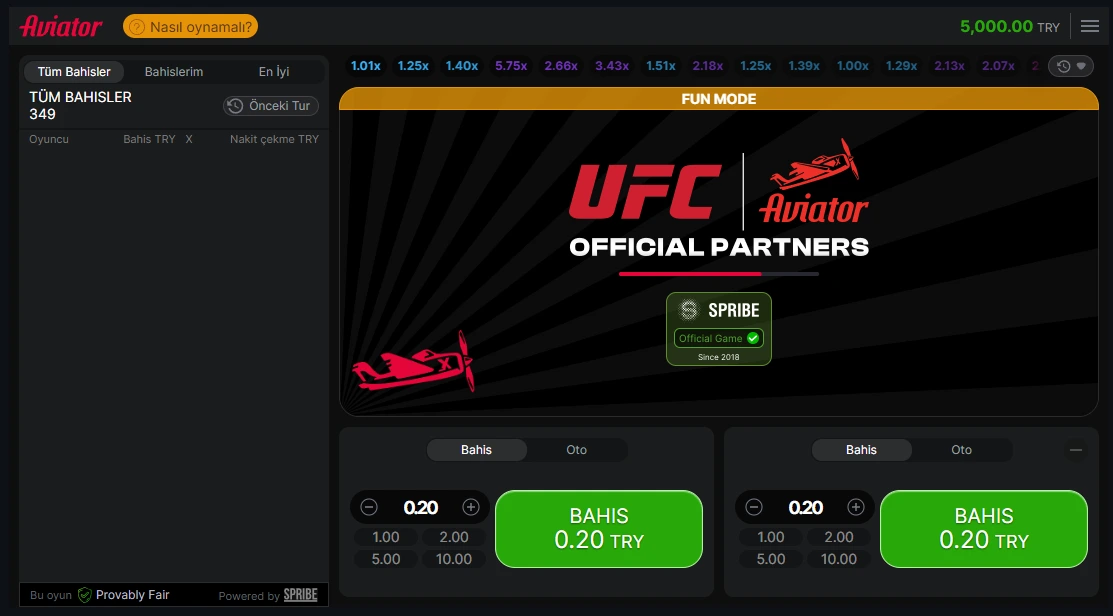
Task: Select Oto mode in the first bet panel
Action: click(x=576, y=450)
